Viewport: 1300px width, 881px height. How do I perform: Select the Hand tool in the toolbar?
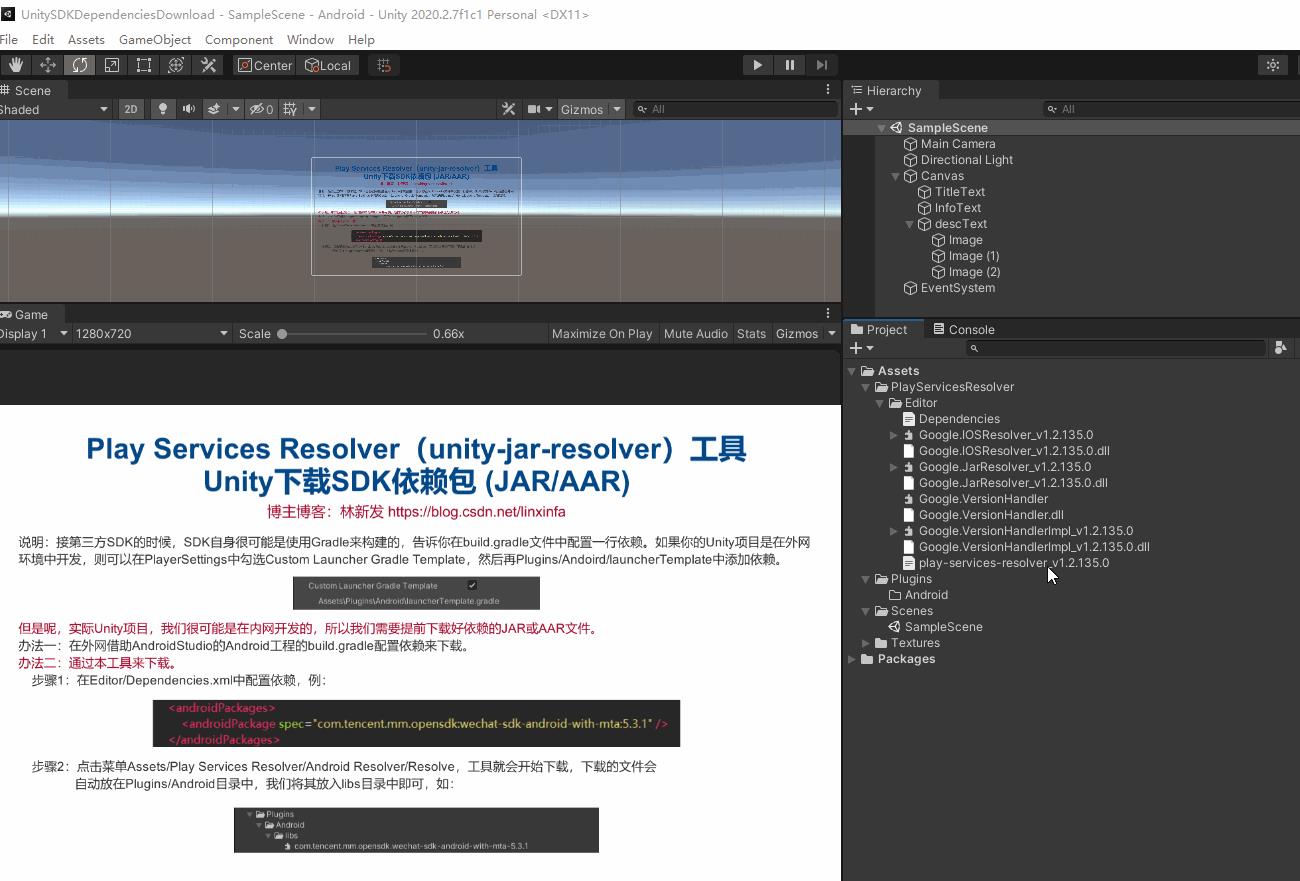[15, 65]
